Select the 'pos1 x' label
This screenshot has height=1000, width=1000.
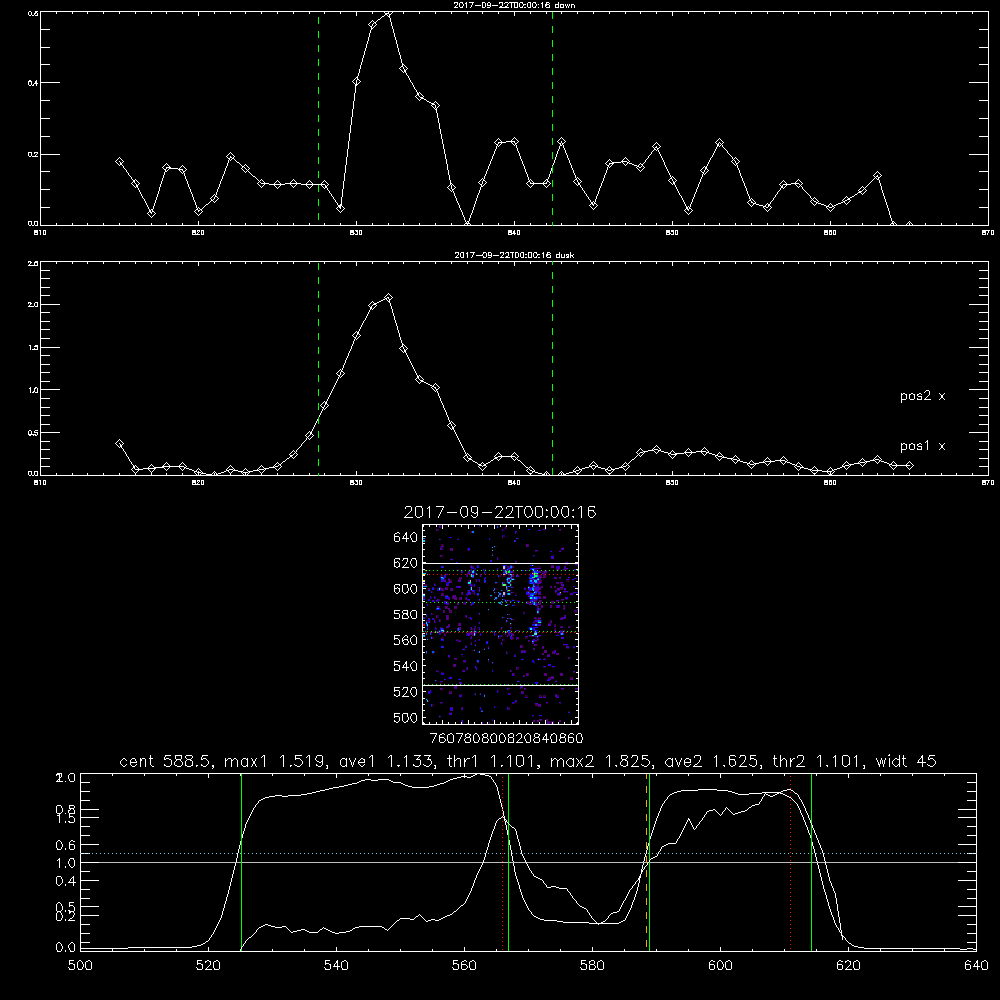[922, 446]
